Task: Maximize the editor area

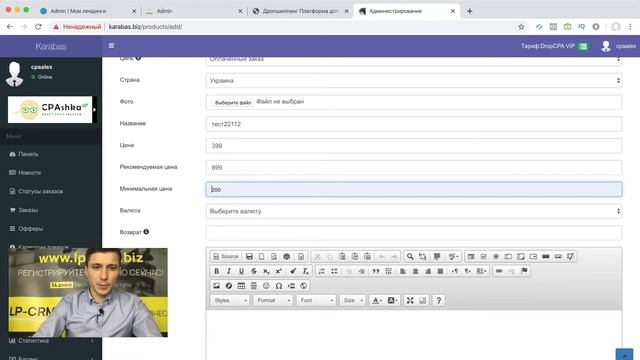Action: tap(410, 300)
